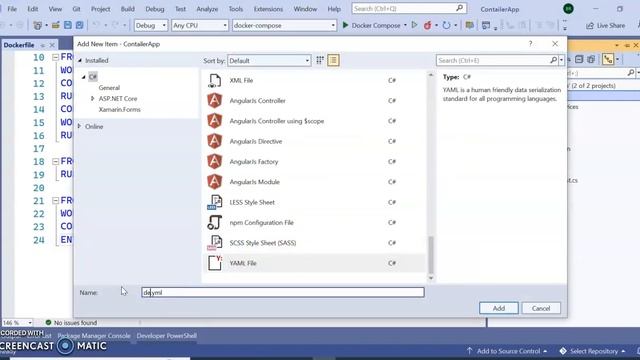Expand the ASP.NET Core tree node
The image size is (640, 360).
click(x=92, y=98)
